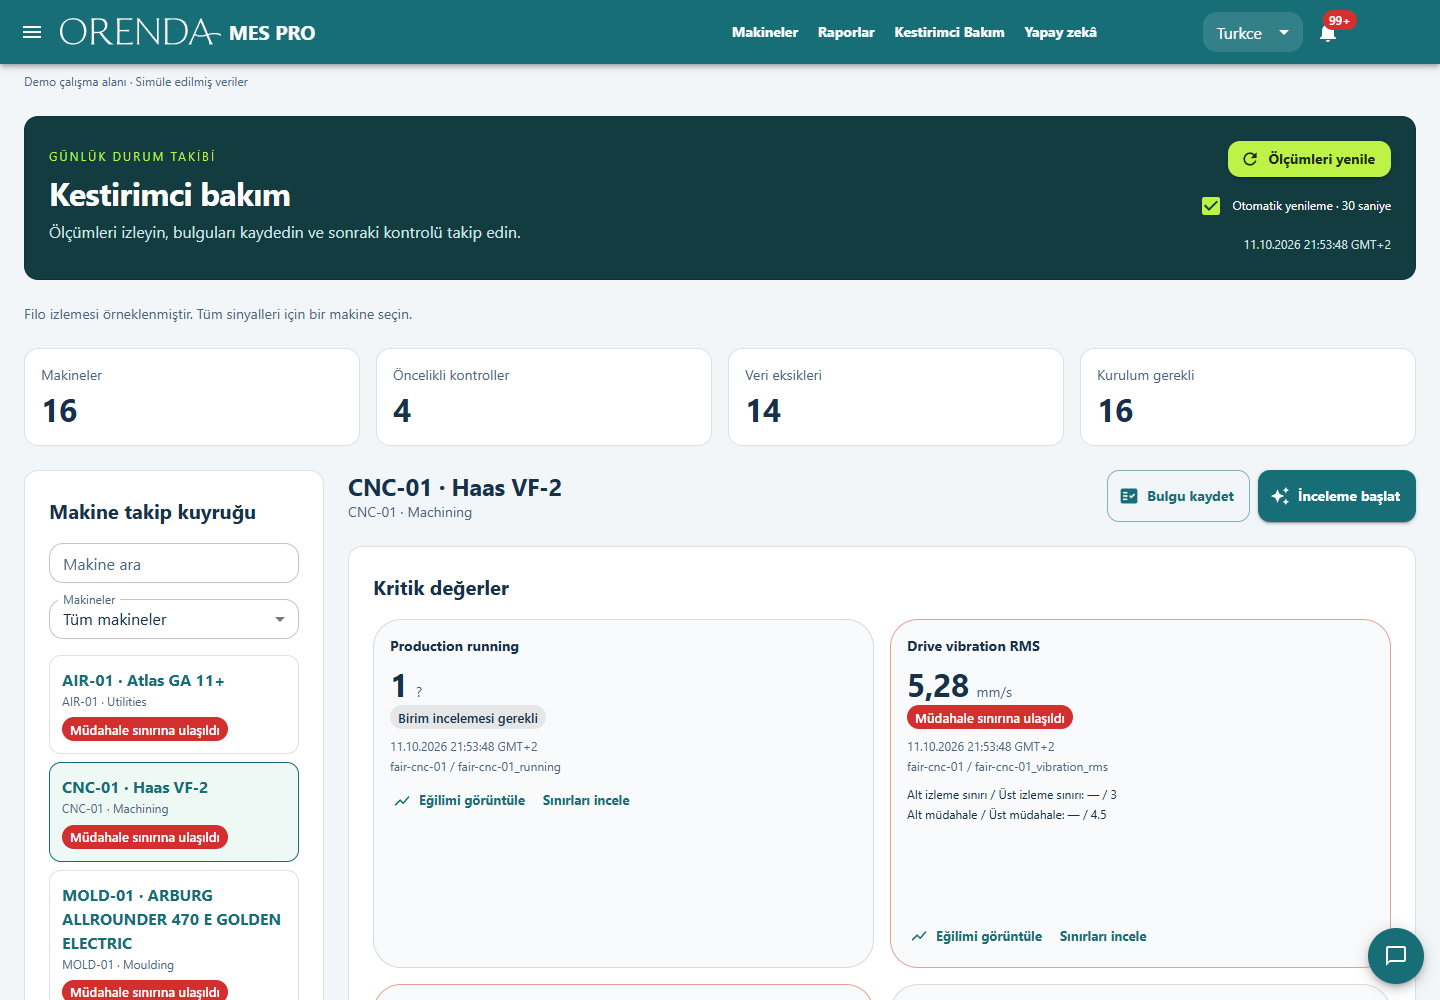The height and width of the screenshot is (1000, 1440).
Task: Select the CNC-01 · Haas VF-2 queue card
Action: click(x=174, y=812)
